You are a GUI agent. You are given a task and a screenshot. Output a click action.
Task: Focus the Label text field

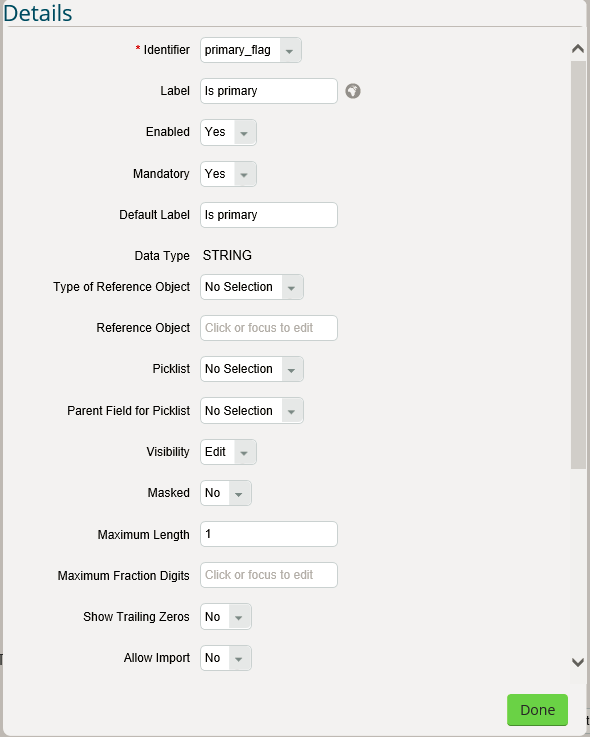[269, 91]
